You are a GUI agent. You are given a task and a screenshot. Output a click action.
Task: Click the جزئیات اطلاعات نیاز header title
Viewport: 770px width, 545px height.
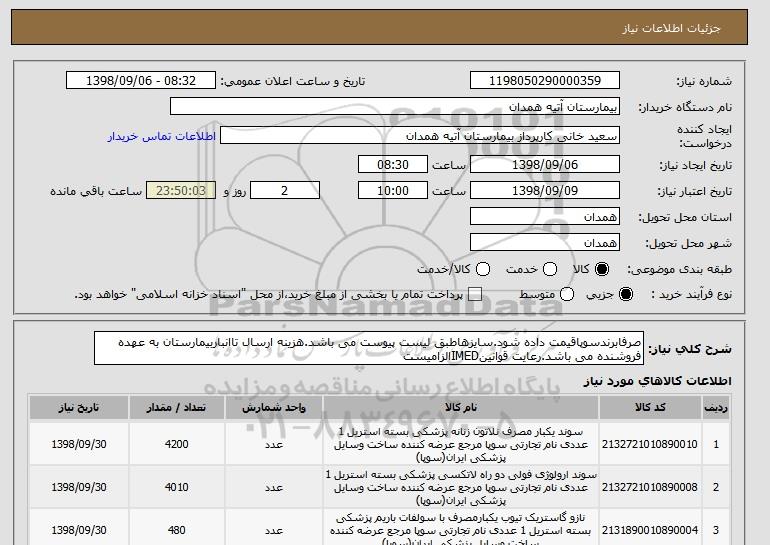671,28
